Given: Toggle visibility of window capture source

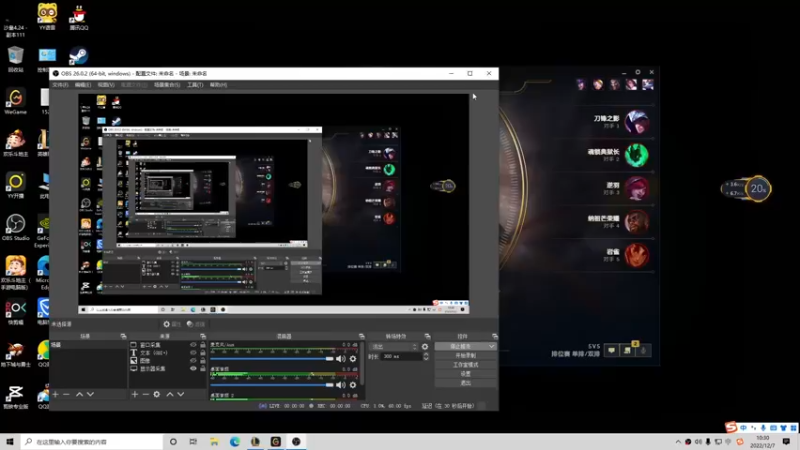Looking at the screenshot, I should (193, 345).
